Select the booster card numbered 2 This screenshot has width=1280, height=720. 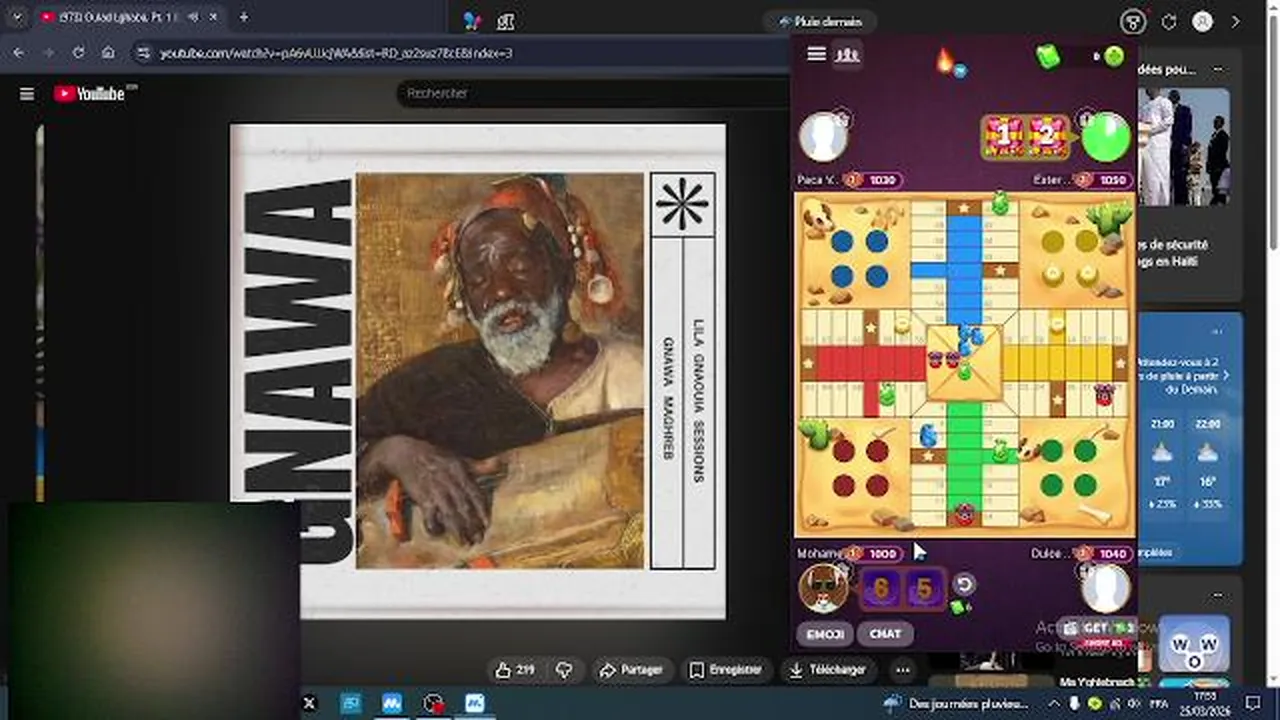1046,137
